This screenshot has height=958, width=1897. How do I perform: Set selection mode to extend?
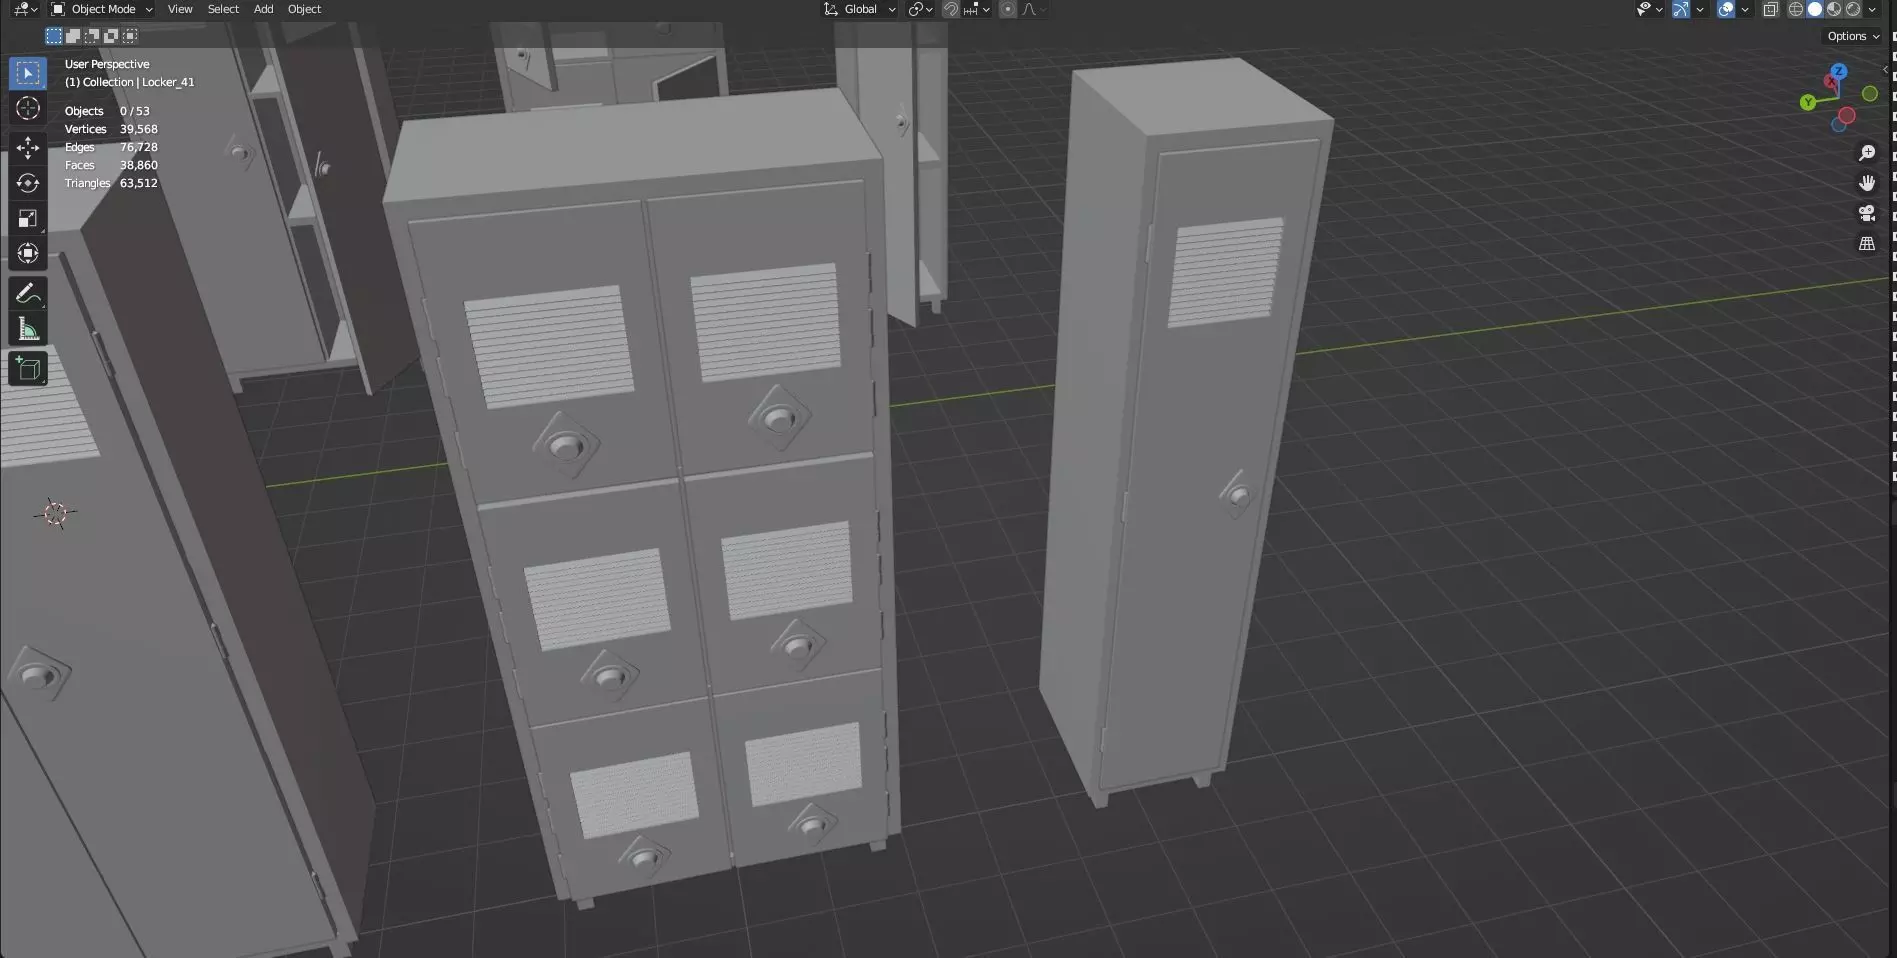[x=73, y=36]
